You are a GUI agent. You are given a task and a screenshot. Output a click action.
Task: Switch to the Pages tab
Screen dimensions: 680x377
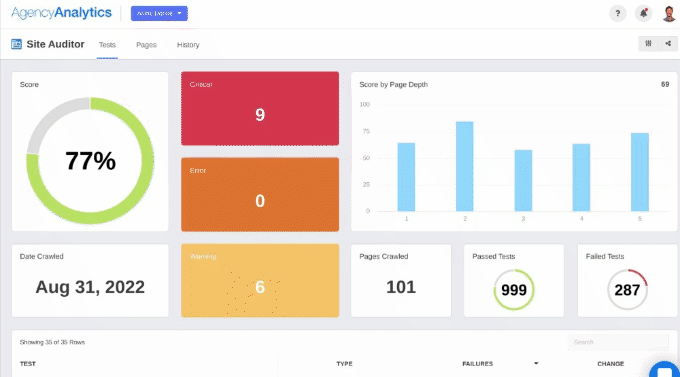[x=146, y=45]
